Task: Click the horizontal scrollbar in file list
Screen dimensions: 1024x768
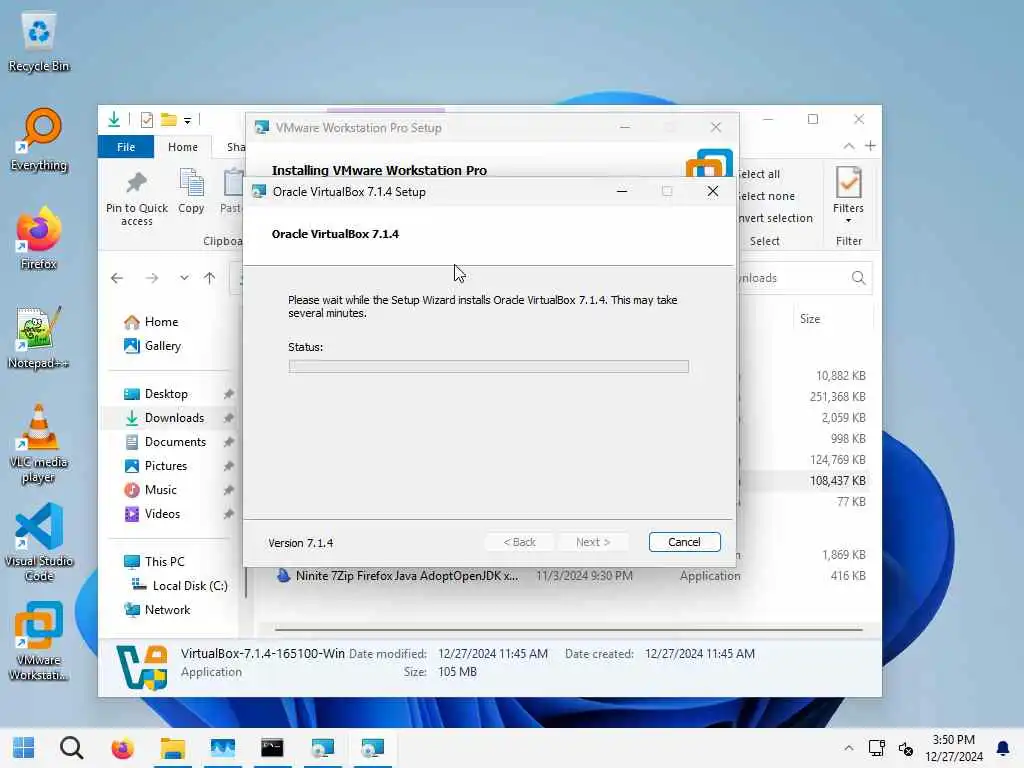Action: point(568,630)
